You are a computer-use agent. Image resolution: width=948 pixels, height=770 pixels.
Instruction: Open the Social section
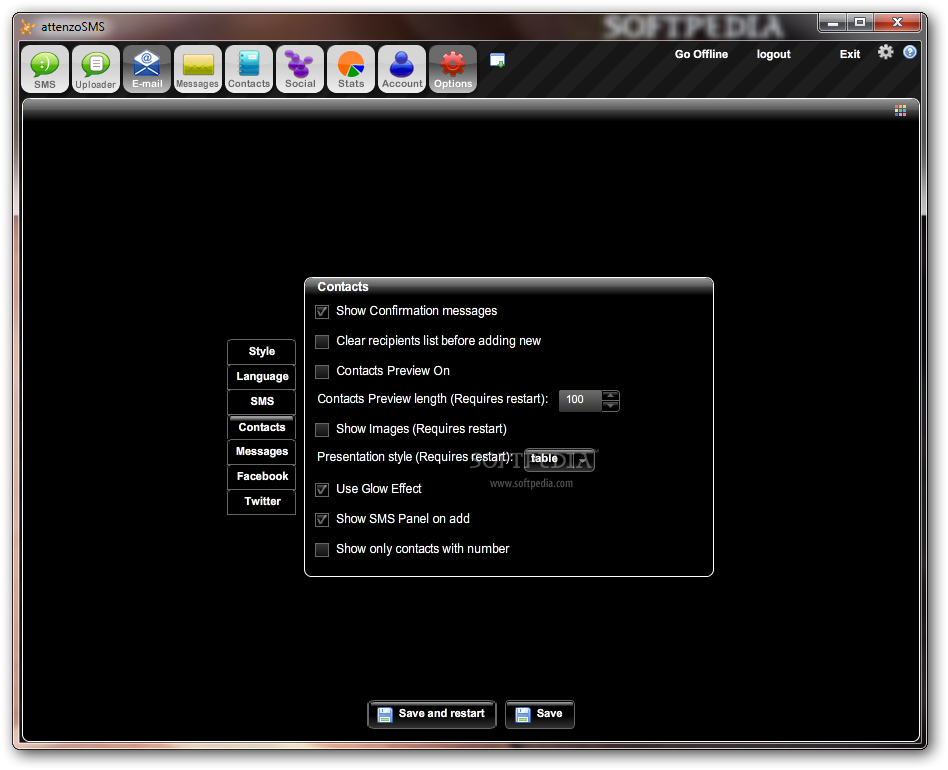[x=300, y=69]
